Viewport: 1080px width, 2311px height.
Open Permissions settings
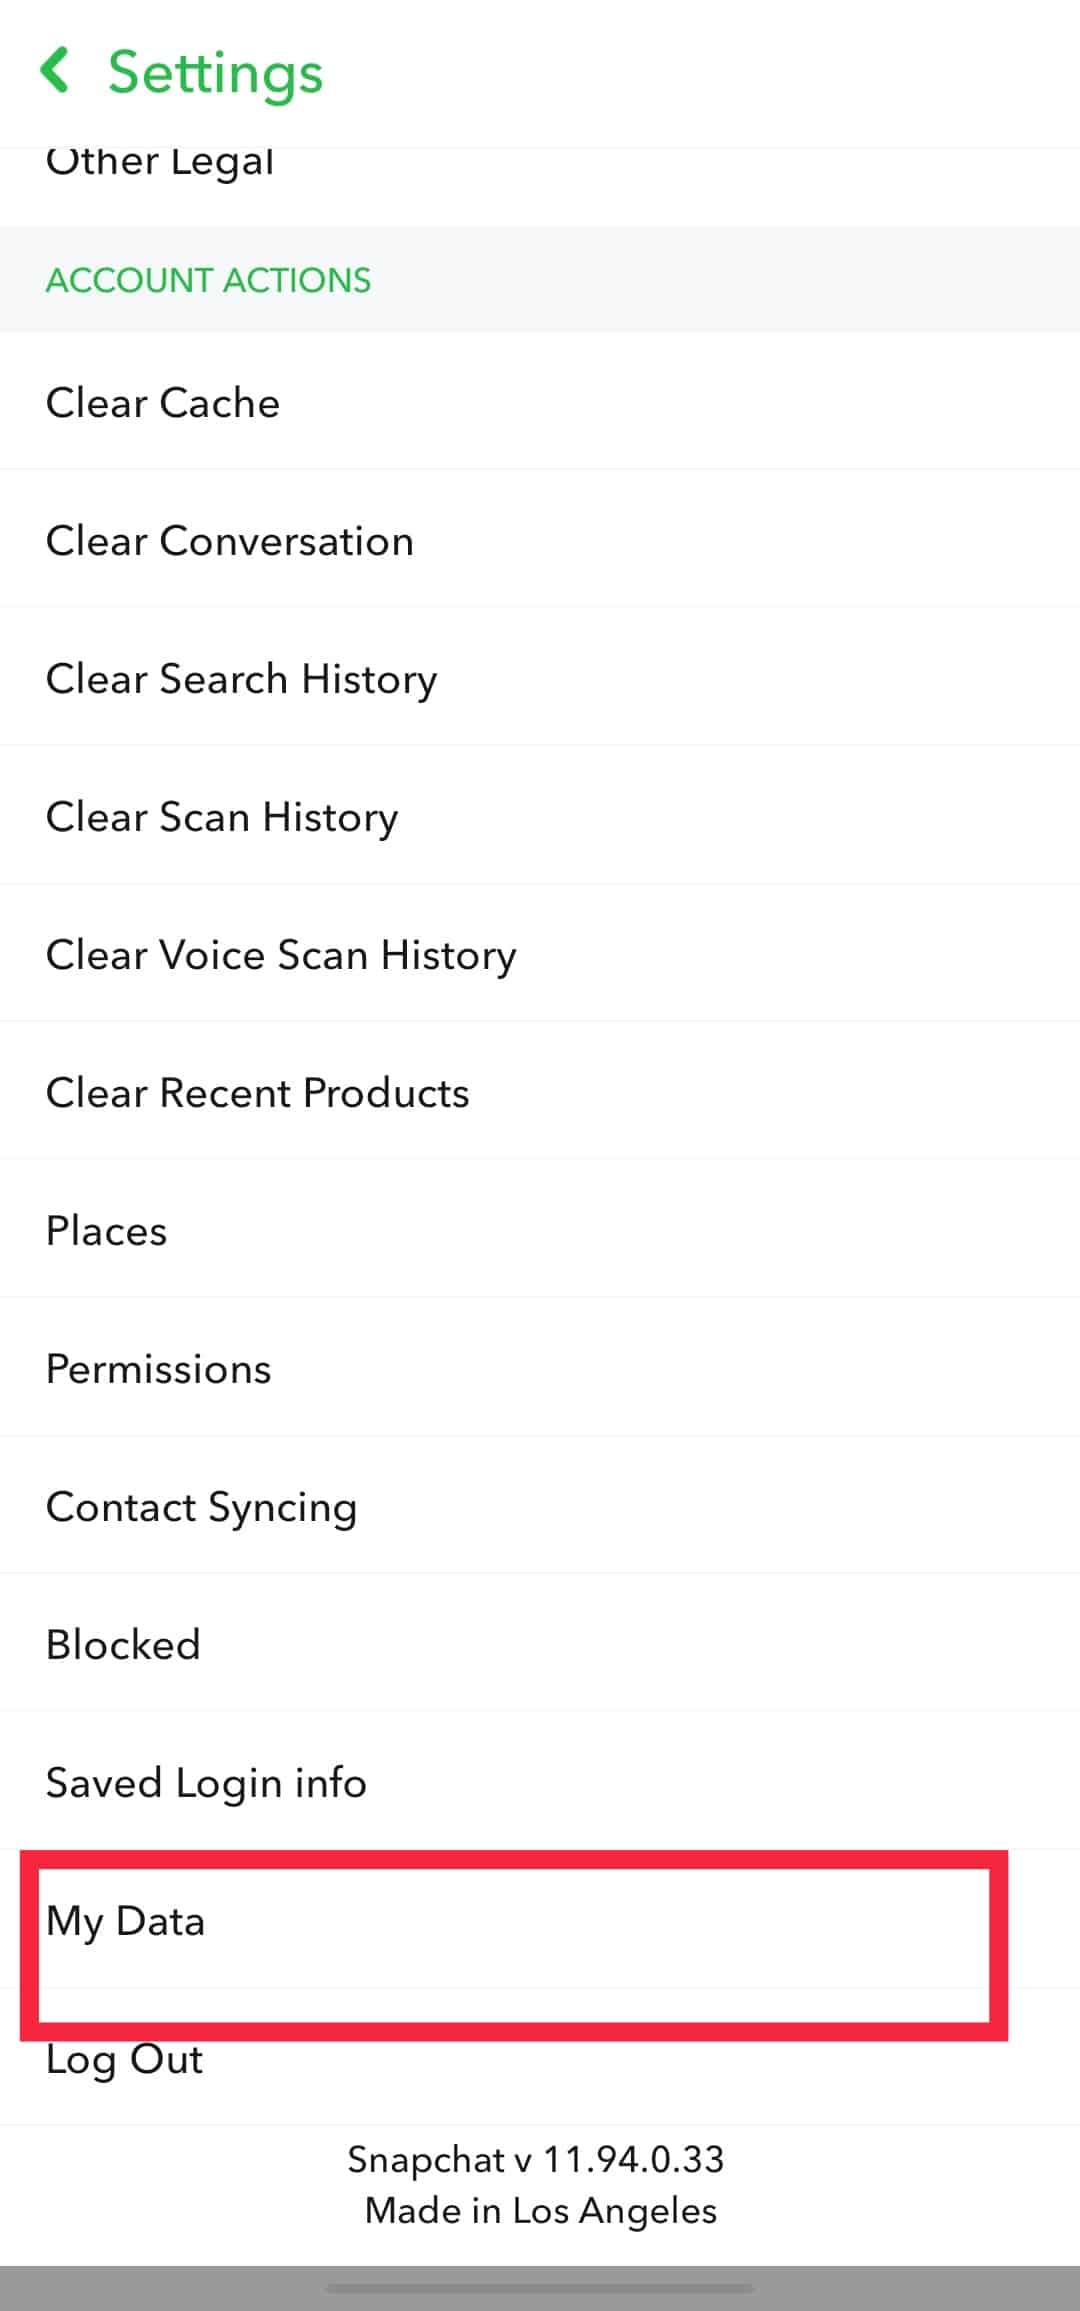[x=159, y=1369]
